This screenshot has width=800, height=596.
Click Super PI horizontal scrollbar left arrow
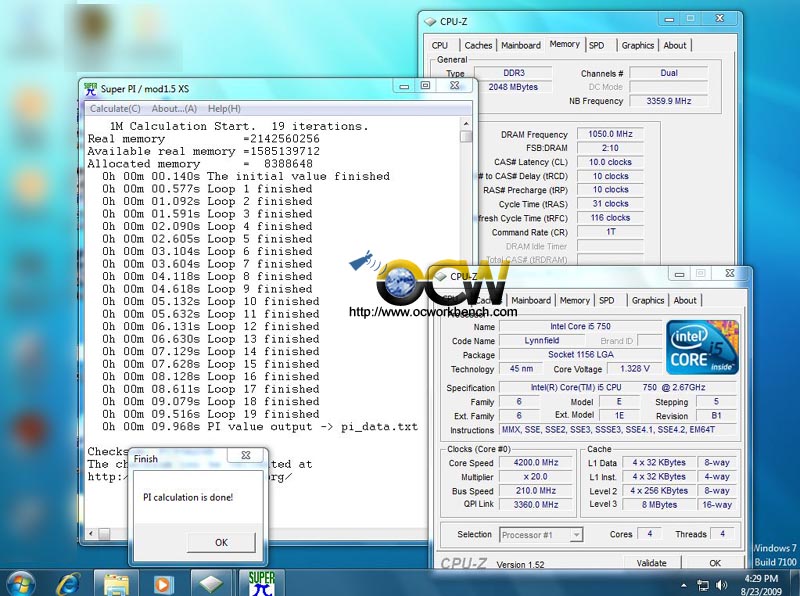tap(91, 534)
